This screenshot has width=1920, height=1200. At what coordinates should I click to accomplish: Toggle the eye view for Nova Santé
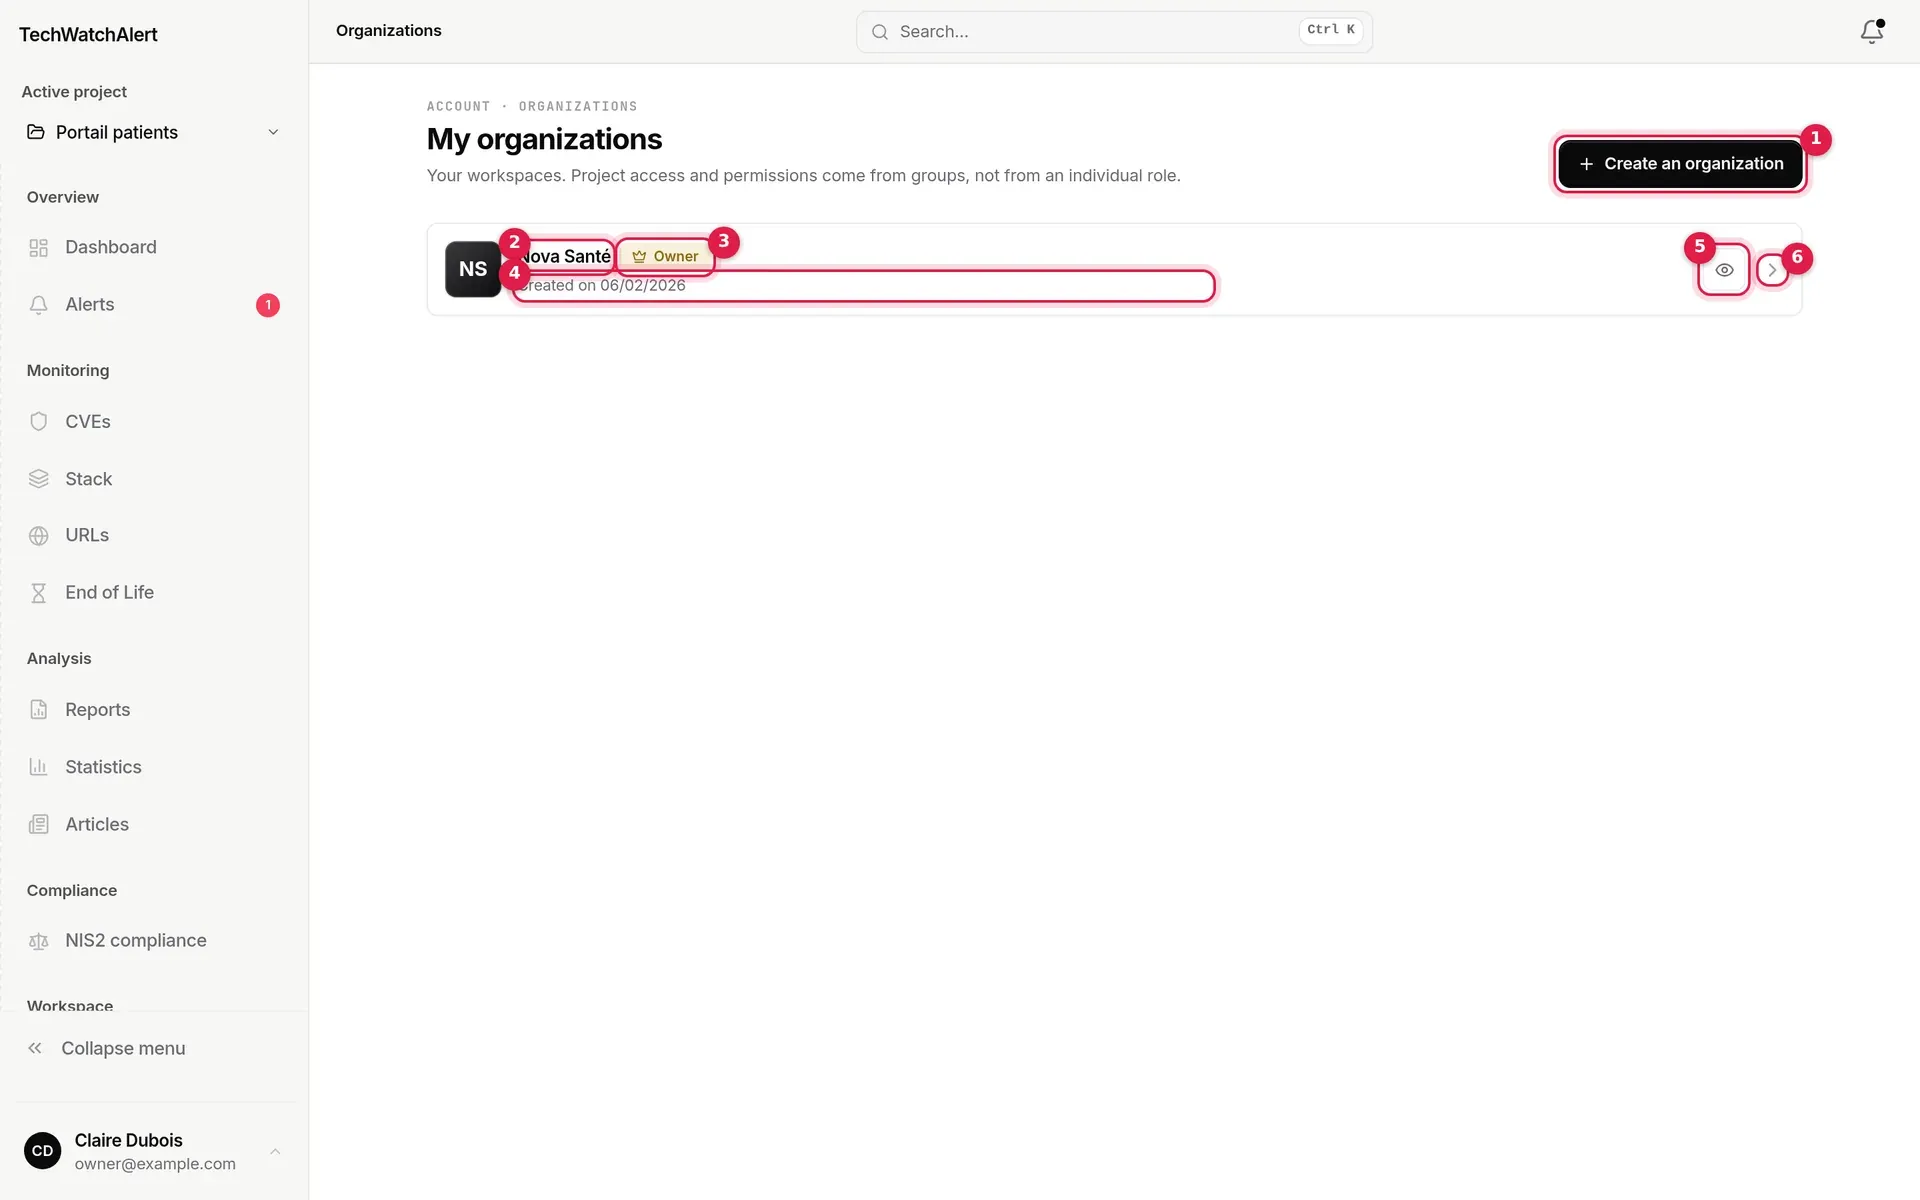point(1724,270)
